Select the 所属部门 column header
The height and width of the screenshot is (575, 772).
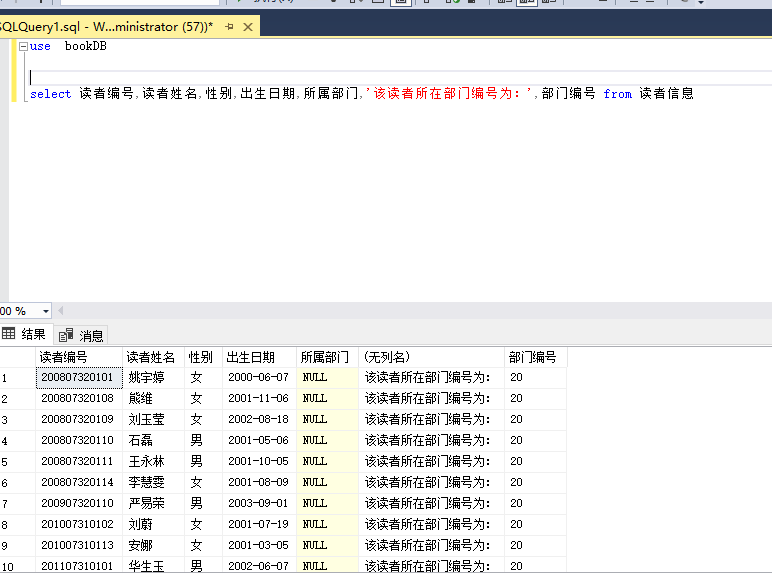click(327, 357)
